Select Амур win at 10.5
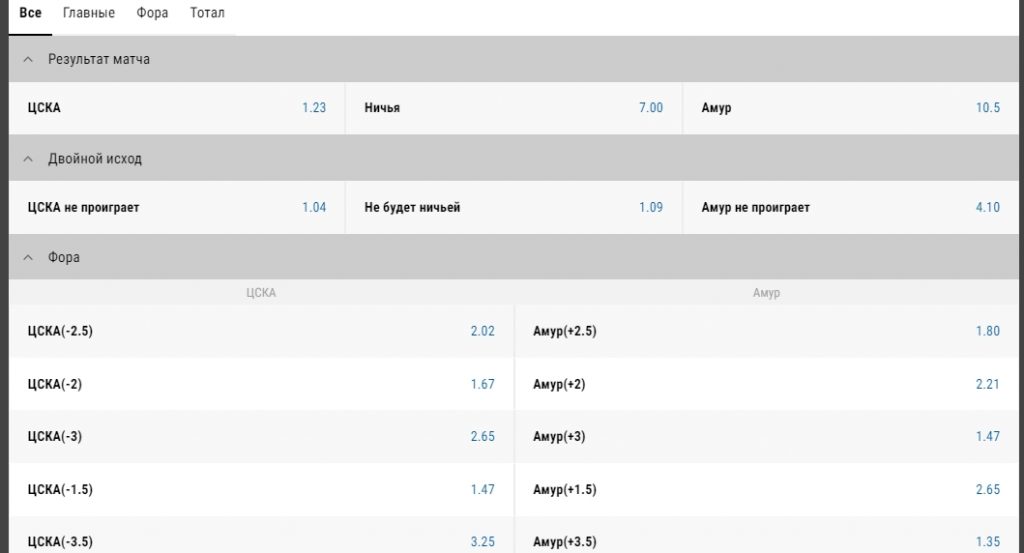Viewport: 1024px width, 553px height. click(x=850, y=108)
